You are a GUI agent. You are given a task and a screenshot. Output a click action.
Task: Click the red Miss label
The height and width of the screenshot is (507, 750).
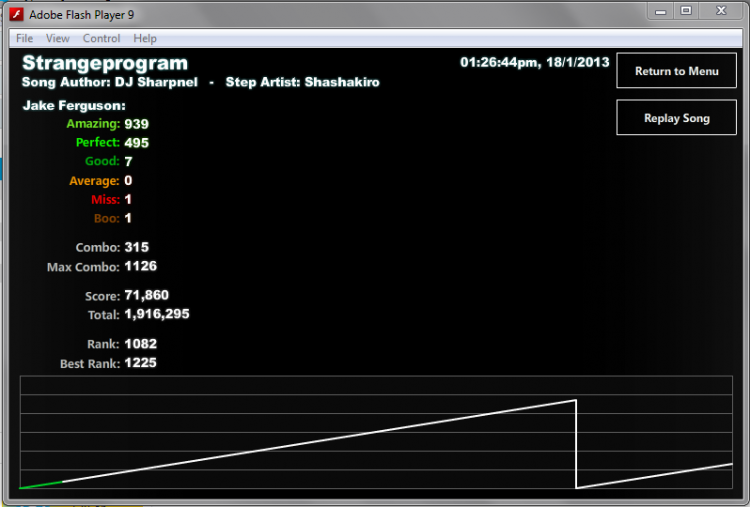pos(105,199)
